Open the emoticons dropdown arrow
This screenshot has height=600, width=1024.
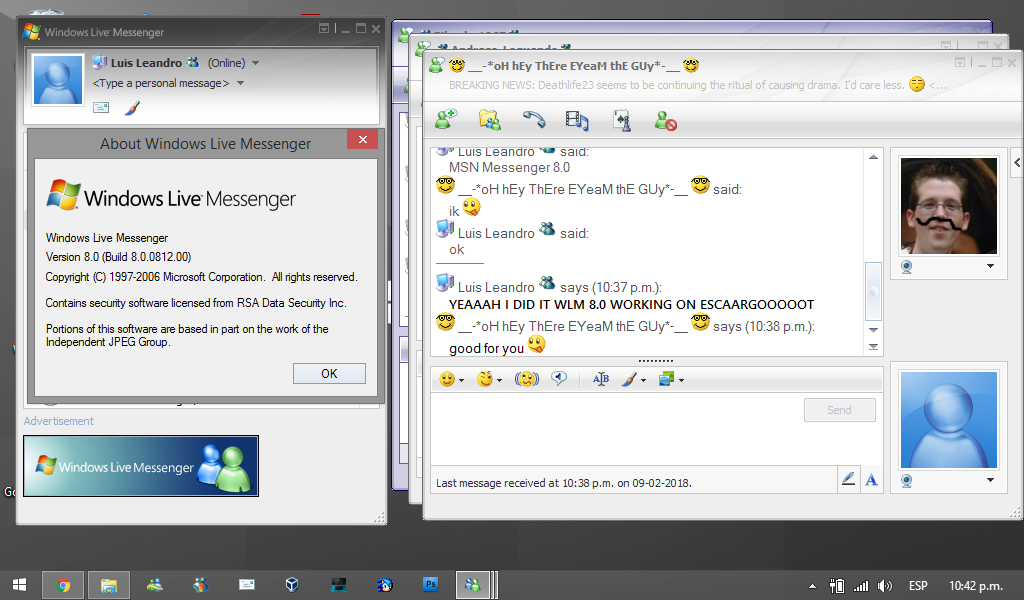coord(461,381)
